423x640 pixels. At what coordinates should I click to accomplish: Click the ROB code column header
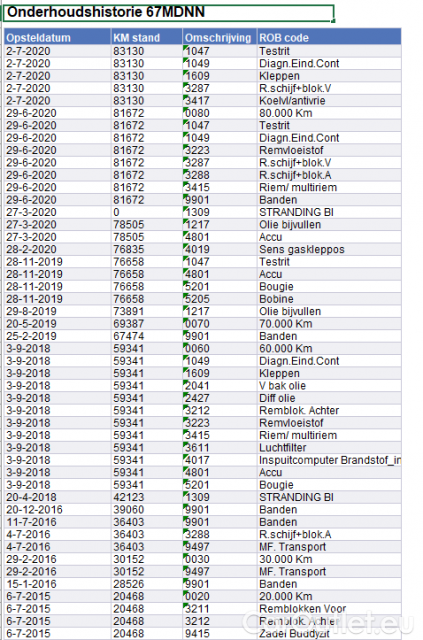pos(329,38)
